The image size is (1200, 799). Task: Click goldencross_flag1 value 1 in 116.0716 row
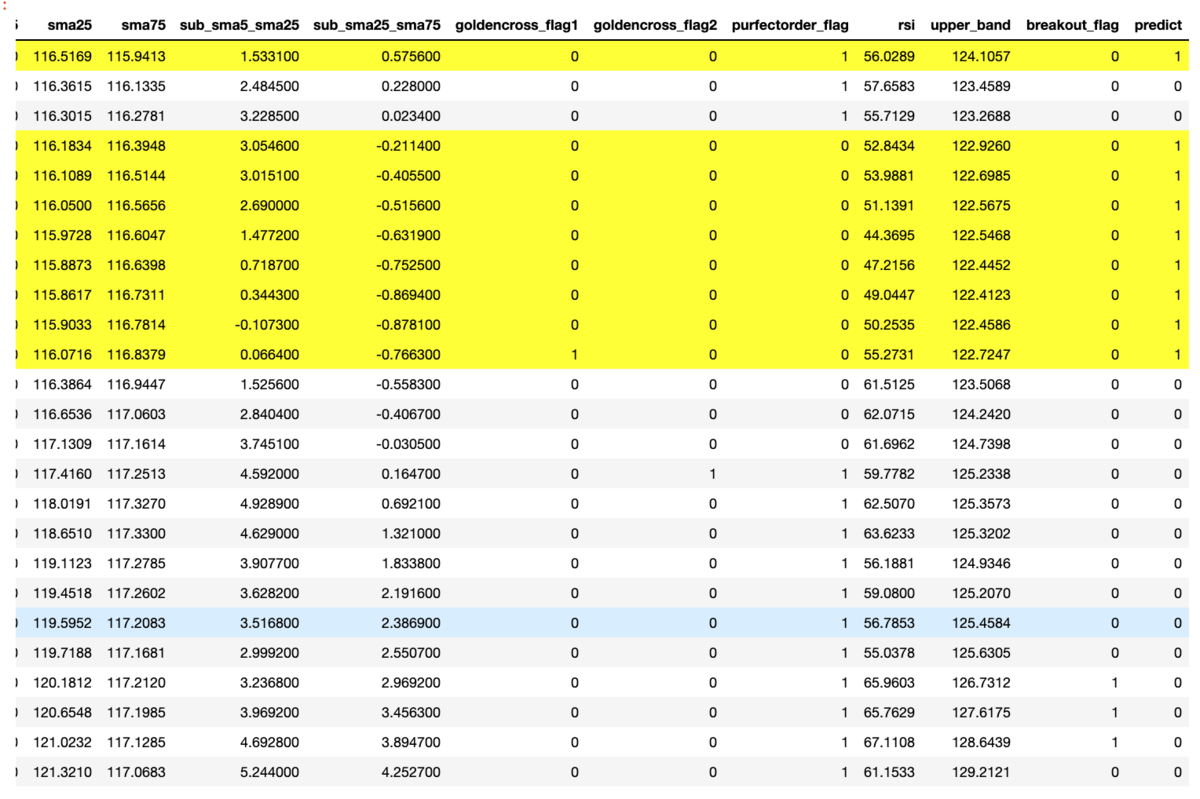click(574, 355)
